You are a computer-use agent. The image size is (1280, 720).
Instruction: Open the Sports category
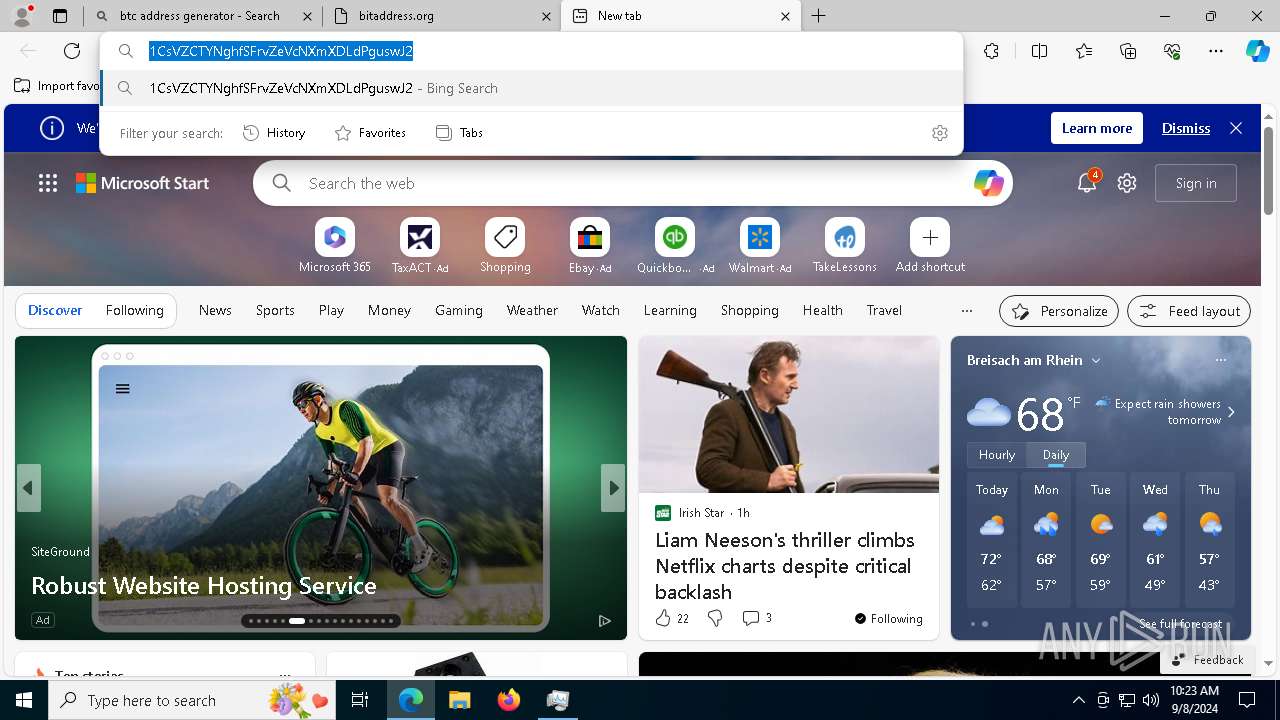pyautogui.click(x=275, y=311)
